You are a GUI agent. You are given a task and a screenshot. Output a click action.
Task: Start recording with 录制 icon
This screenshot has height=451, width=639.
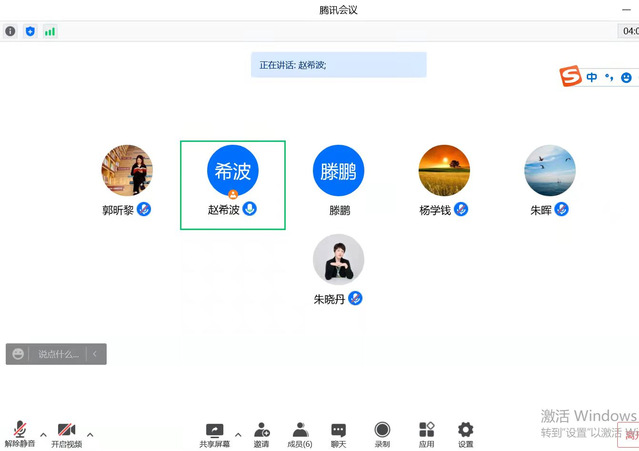[x=382, y=432]
